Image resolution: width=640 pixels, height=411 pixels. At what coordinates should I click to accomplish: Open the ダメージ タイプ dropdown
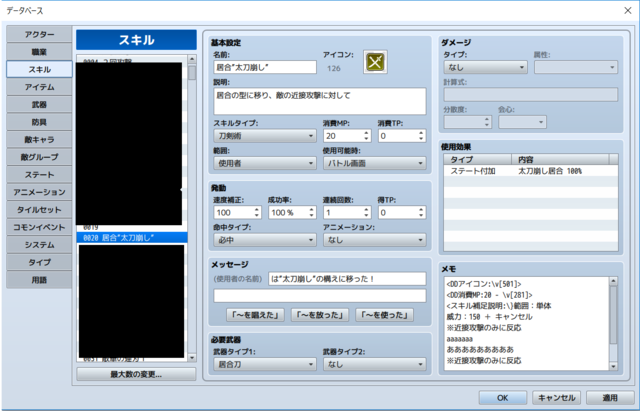[485, 67]
